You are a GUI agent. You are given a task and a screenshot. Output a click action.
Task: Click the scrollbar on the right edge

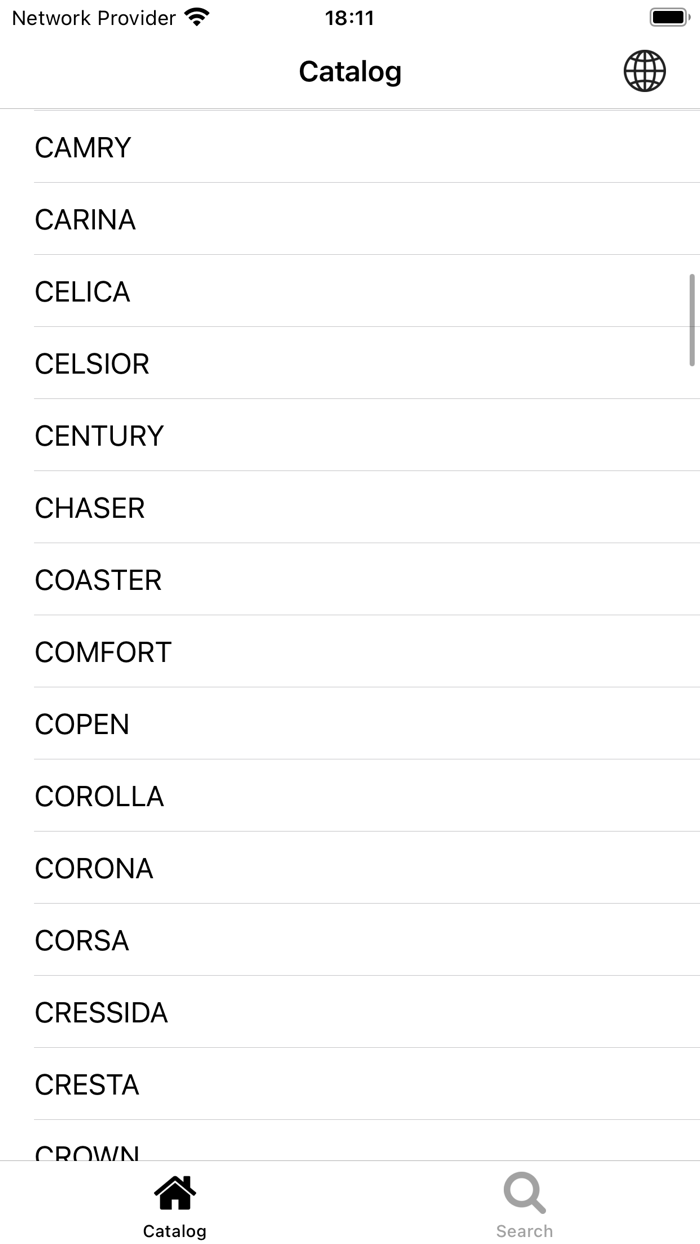[692, 320]
